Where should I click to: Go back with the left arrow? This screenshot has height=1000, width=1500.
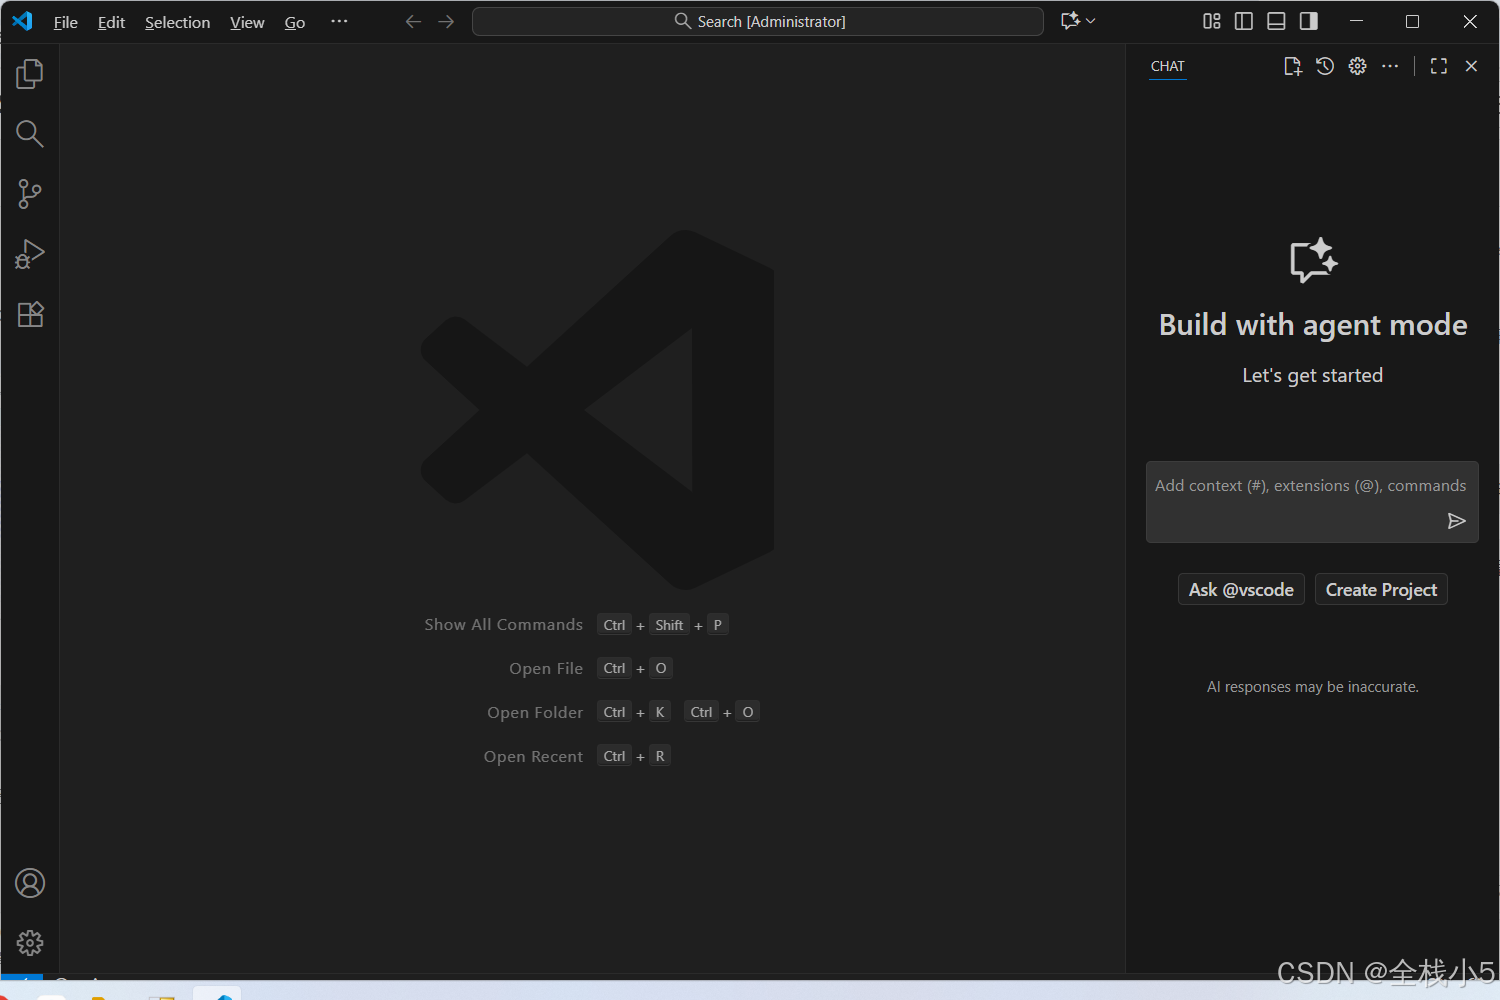[x=413, y=21]
